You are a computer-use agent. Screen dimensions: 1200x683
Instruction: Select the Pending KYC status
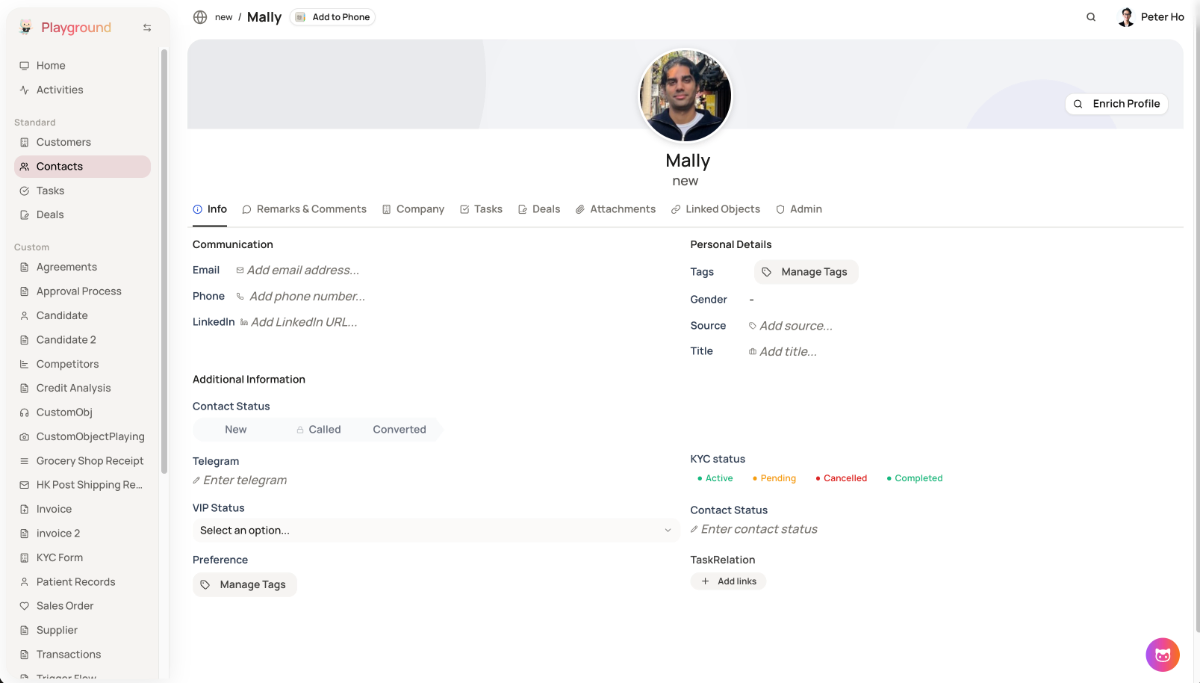(774, 478)
